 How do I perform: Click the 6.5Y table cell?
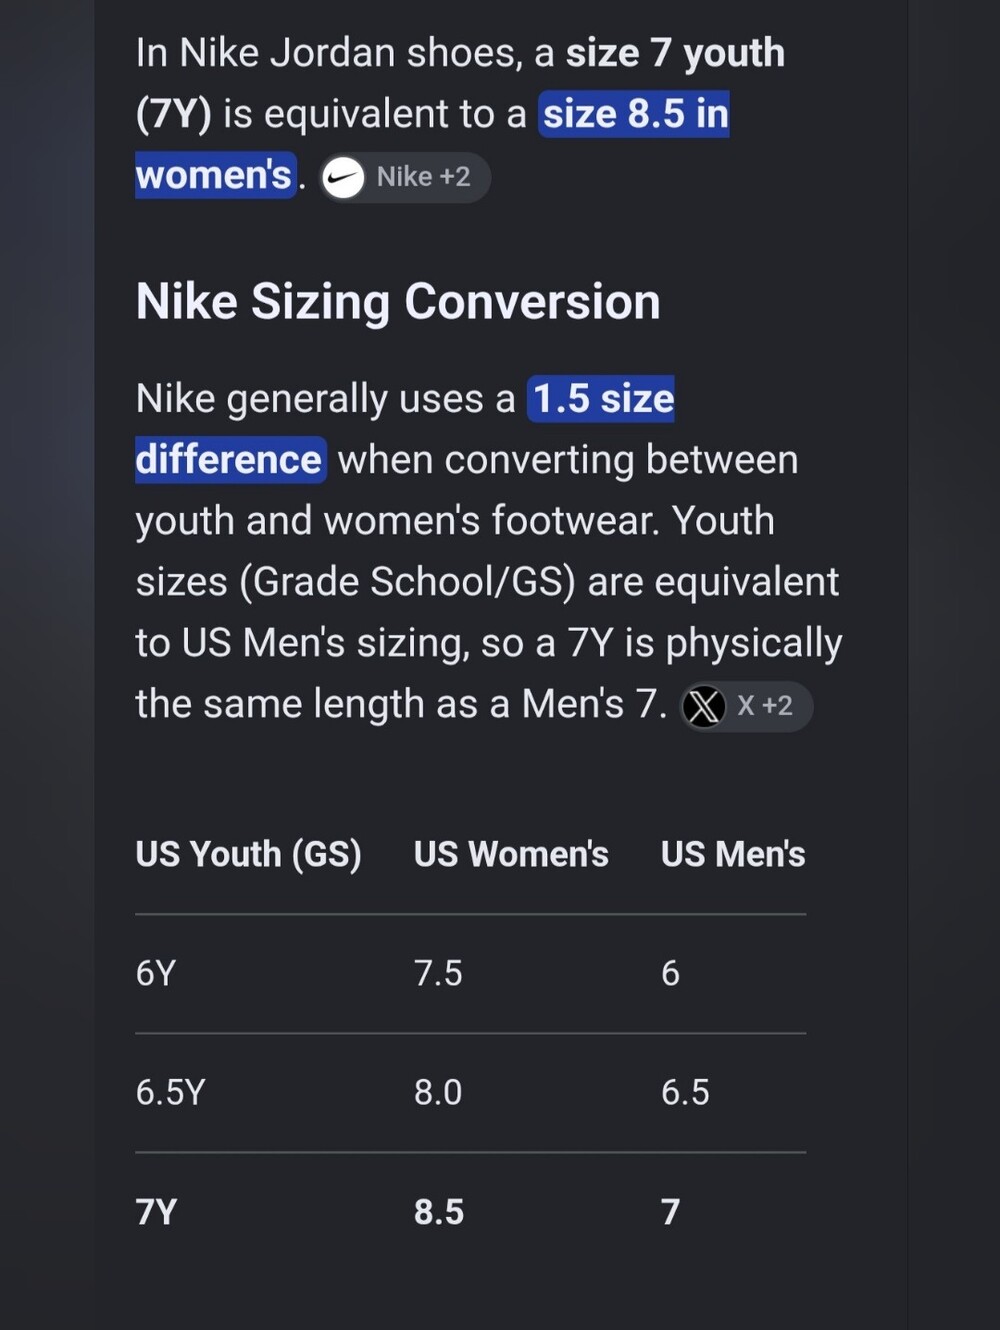(x=170, y=1092)
